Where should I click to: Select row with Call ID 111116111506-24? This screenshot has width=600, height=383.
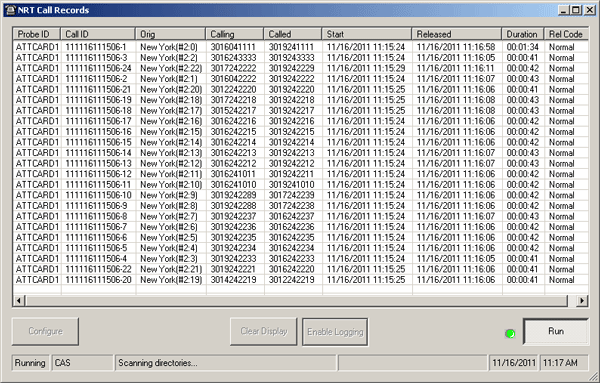click(300, 68)
